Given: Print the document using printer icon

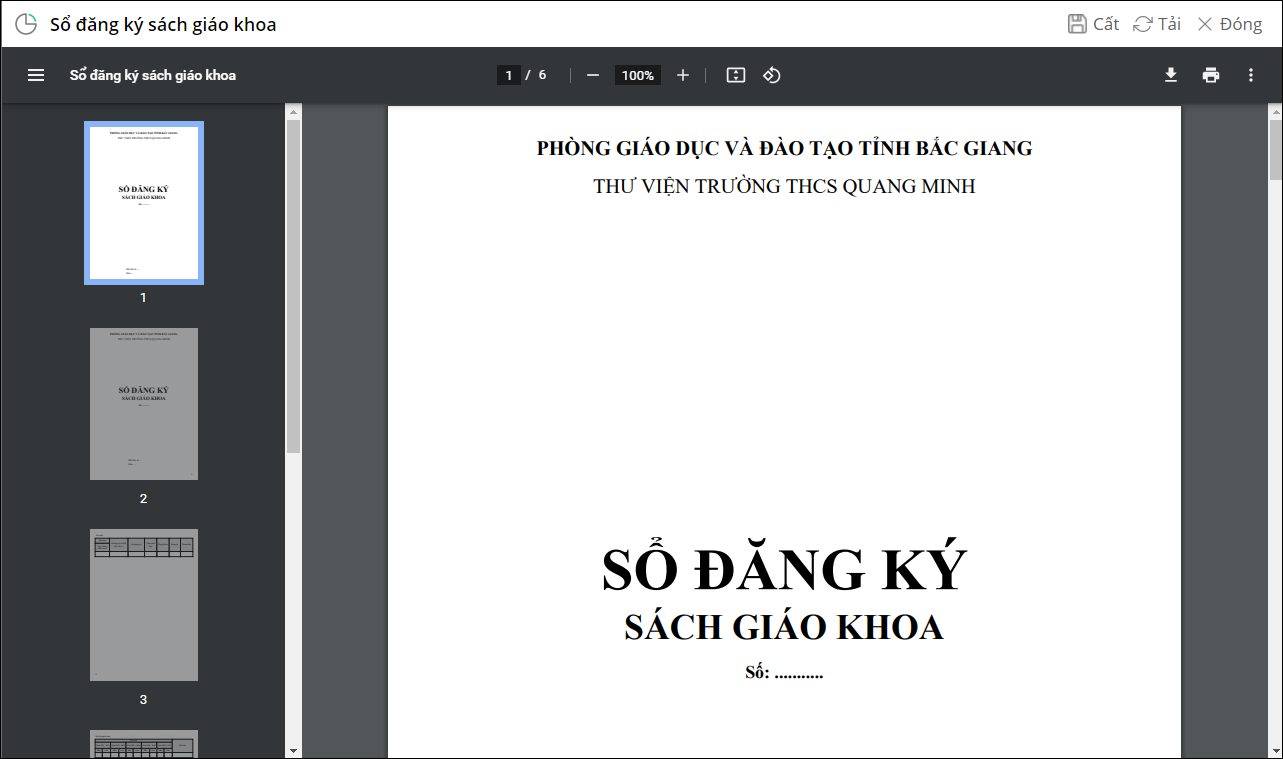Looking at the screenshot, I should coord(1211,75).
